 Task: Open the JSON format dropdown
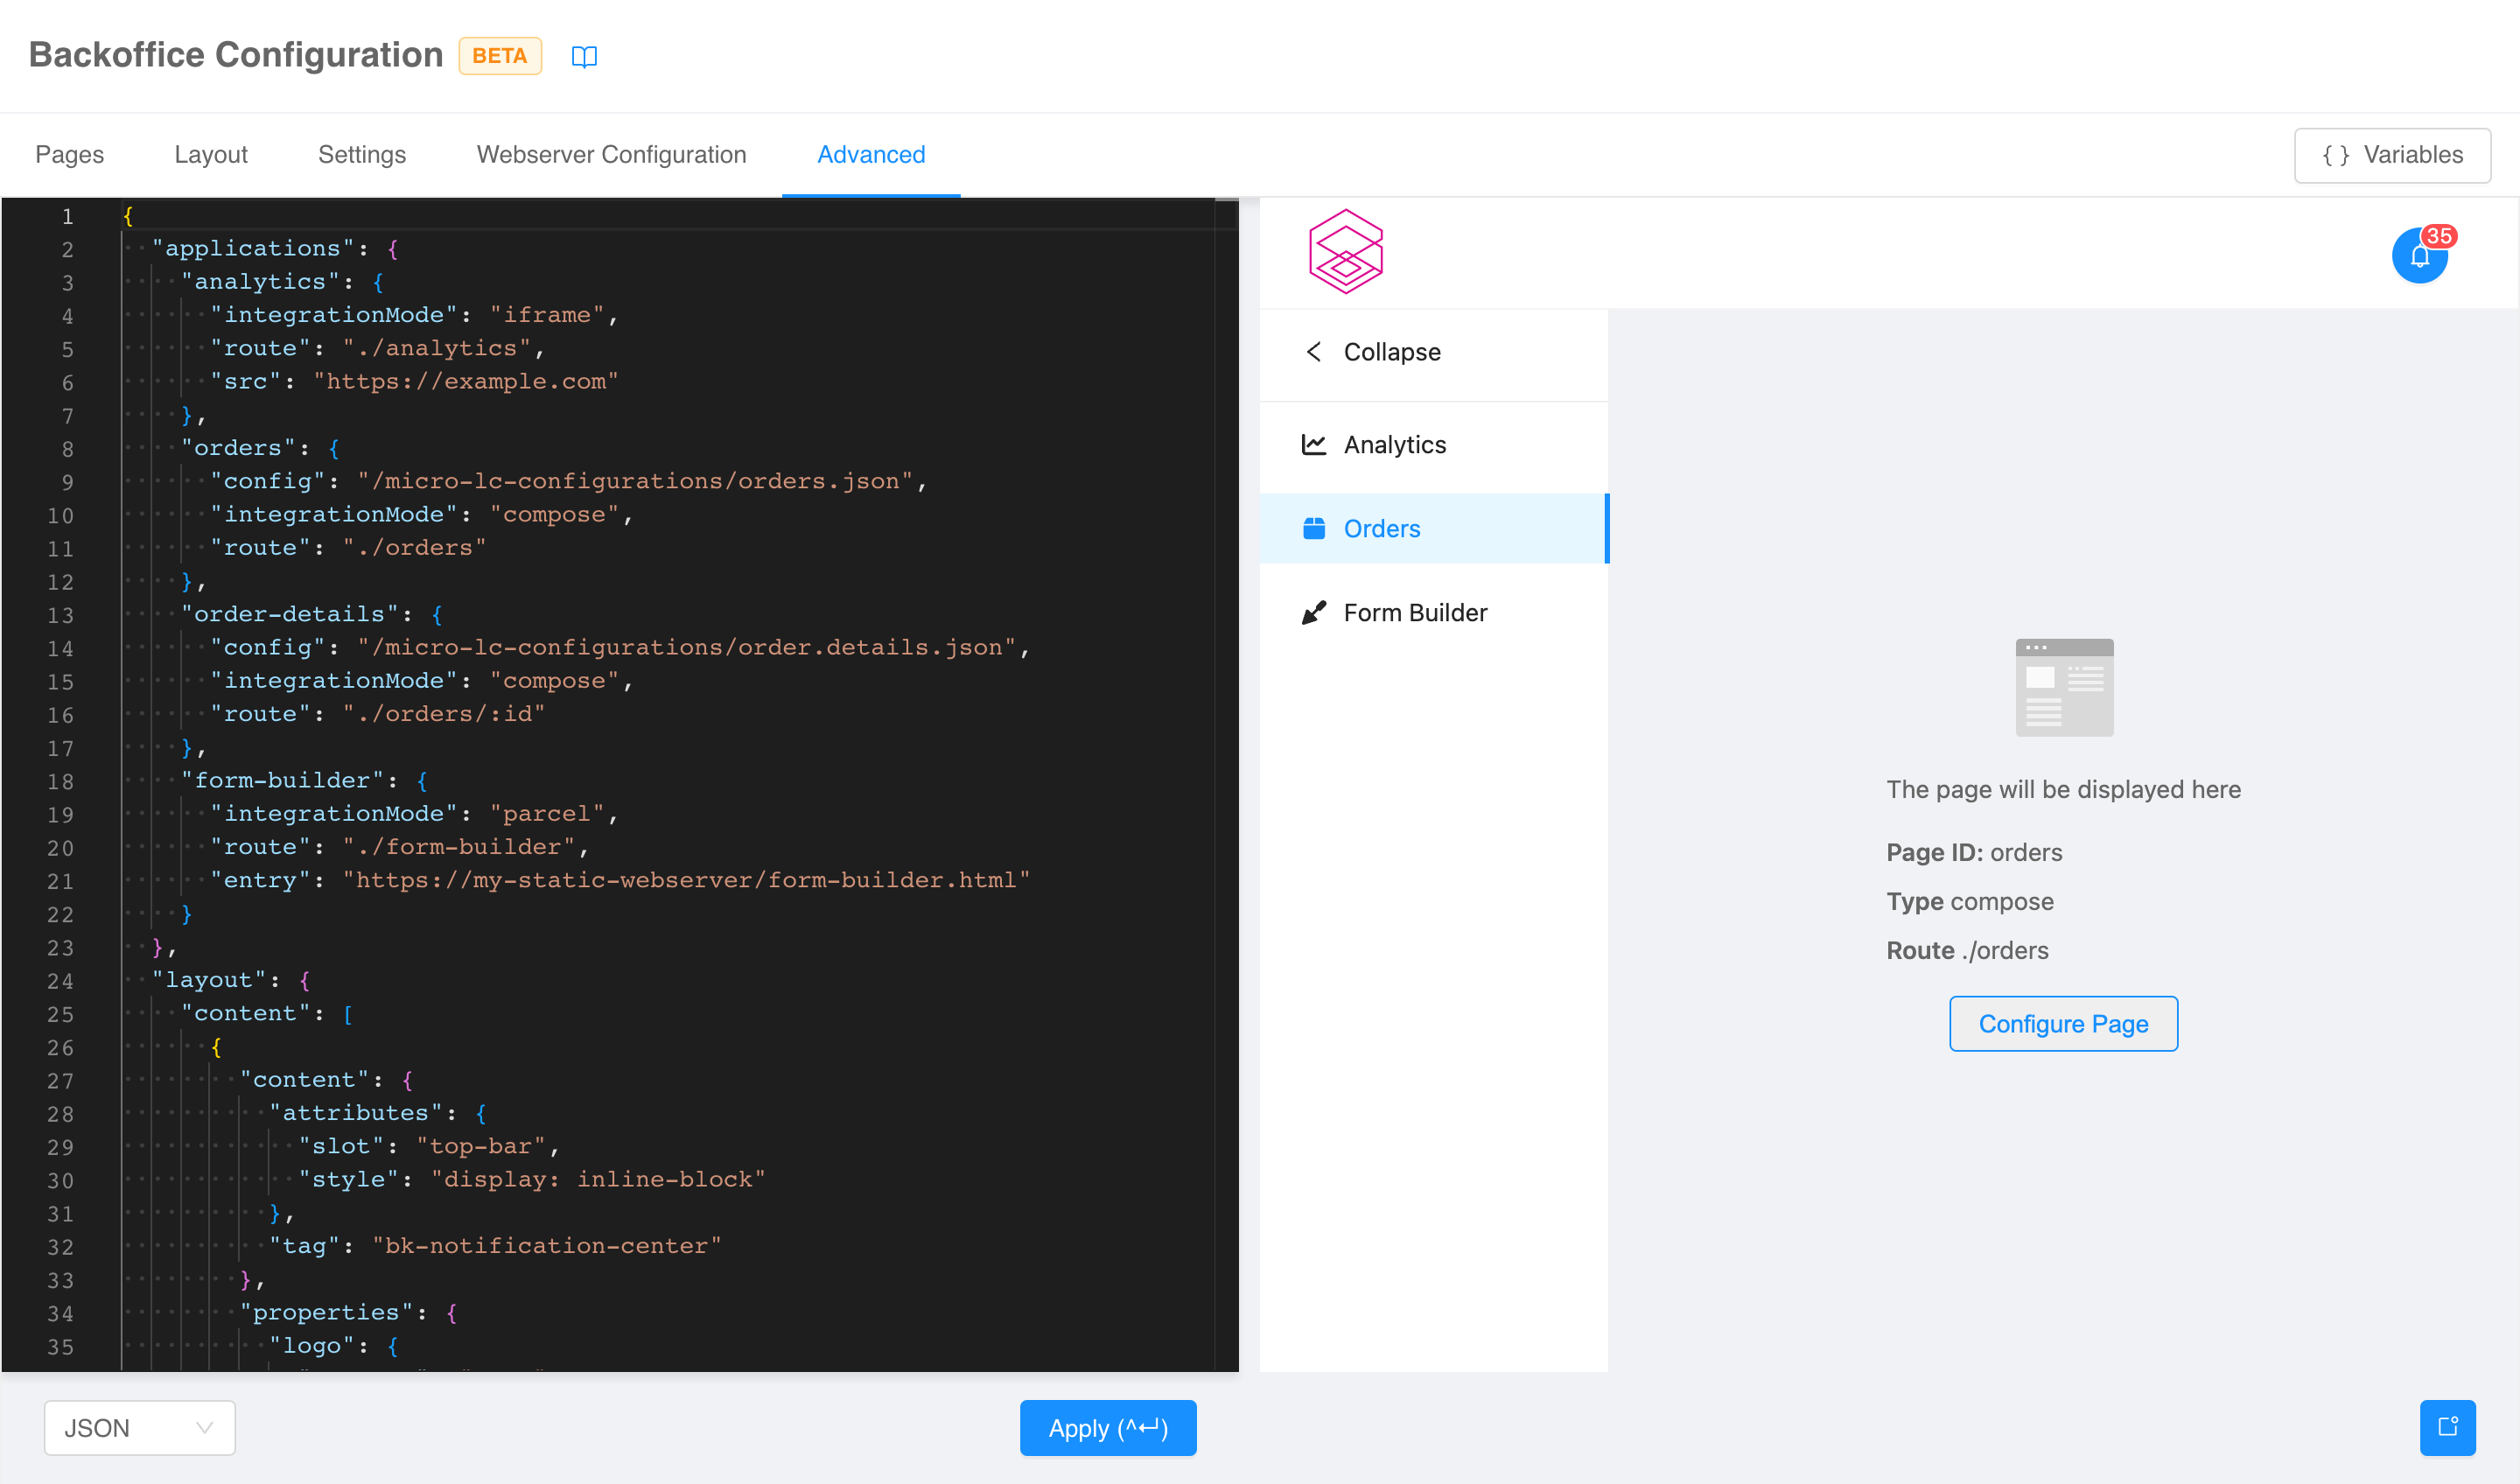click(139, 1427)
